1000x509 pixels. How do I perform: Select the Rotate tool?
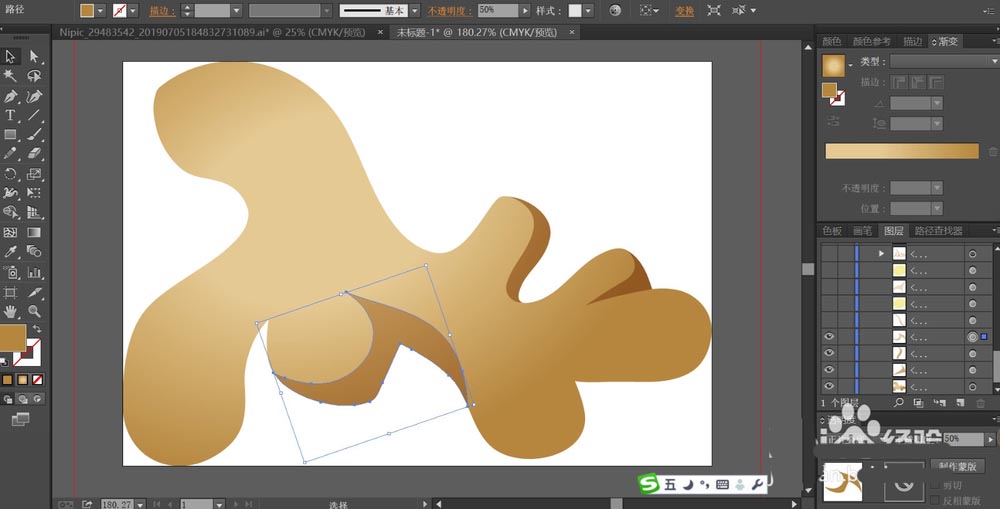point(10,173)
